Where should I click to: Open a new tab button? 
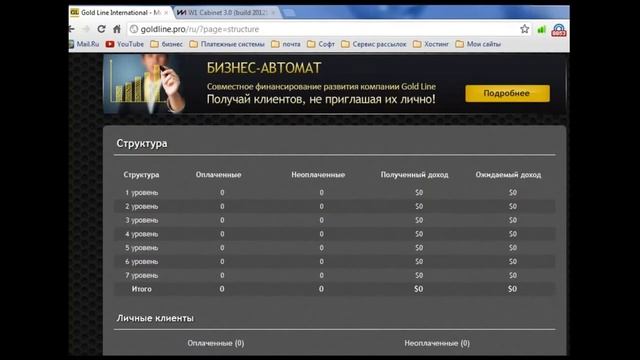[x=289, y=13]
